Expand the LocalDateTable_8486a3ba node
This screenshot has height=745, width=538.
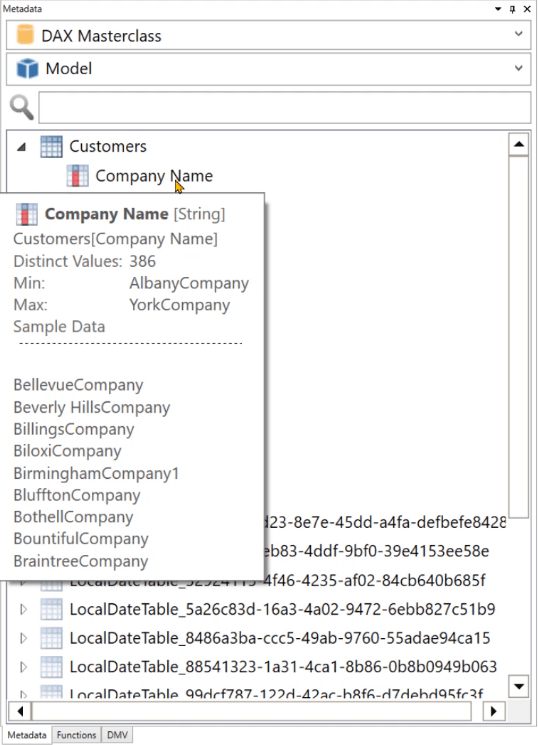[23, 638]
